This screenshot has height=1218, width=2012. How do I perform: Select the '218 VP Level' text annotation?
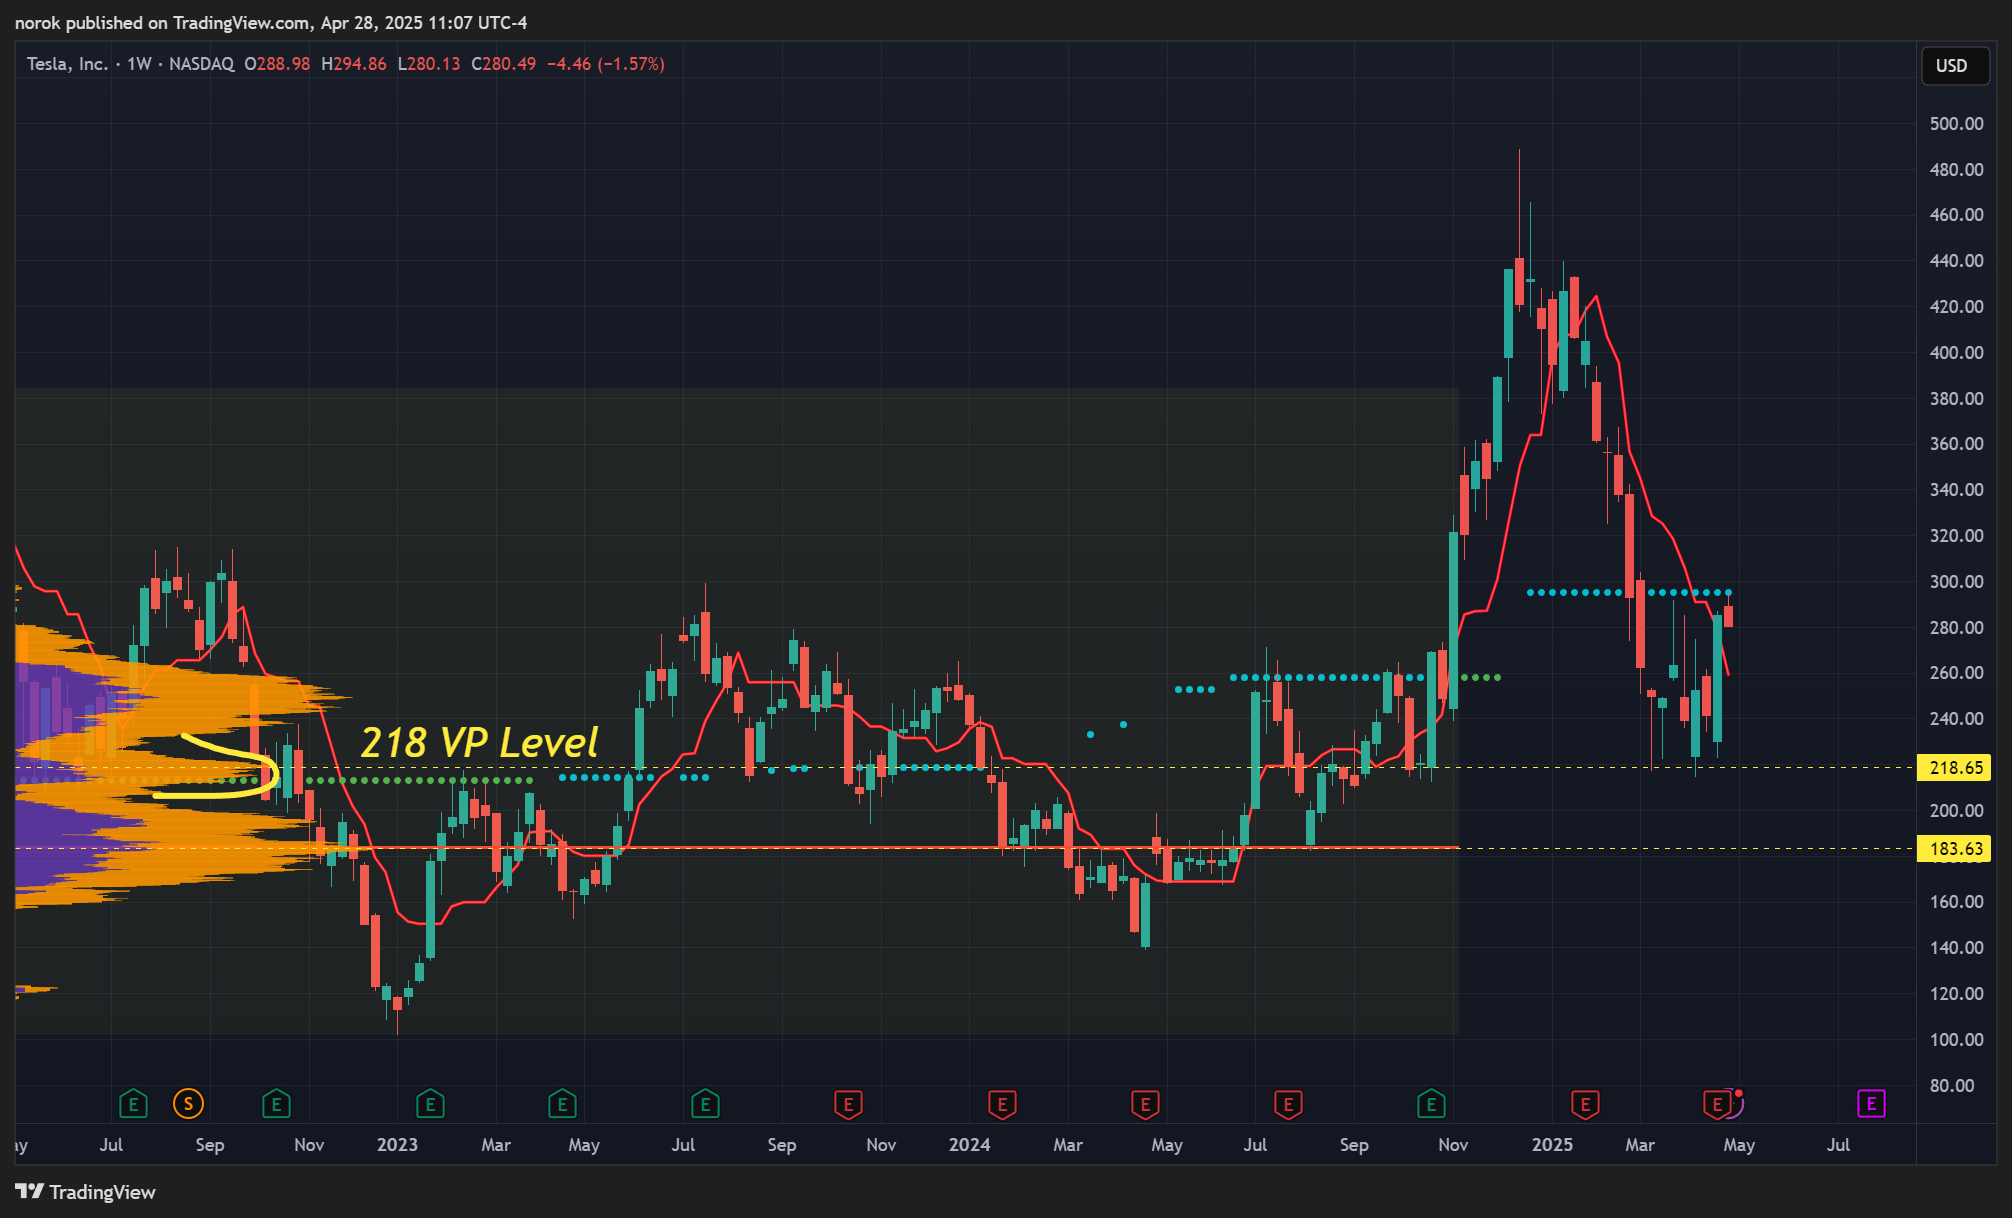pos(479,742)
